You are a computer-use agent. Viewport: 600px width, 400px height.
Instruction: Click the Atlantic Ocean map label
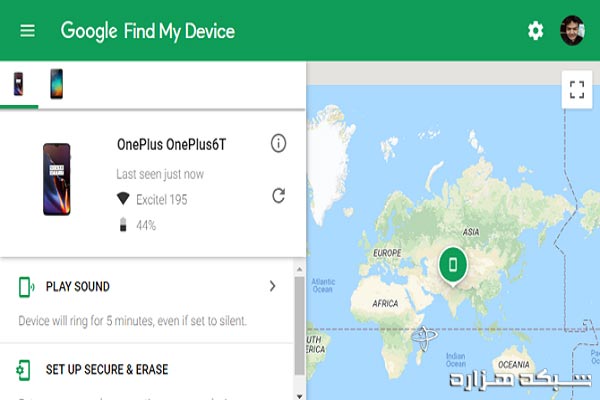(x=323, y=286)
